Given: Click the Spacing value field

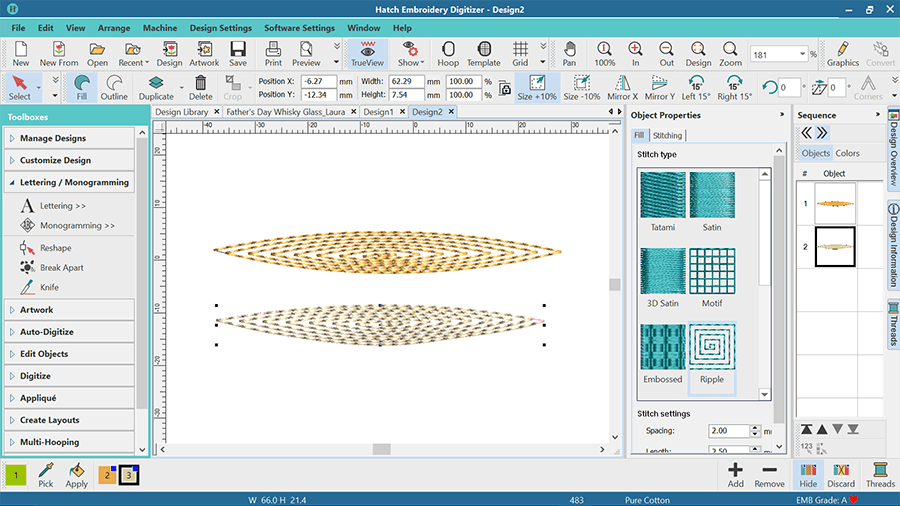Looking at the screenshot, I should (x=728, y=431).
